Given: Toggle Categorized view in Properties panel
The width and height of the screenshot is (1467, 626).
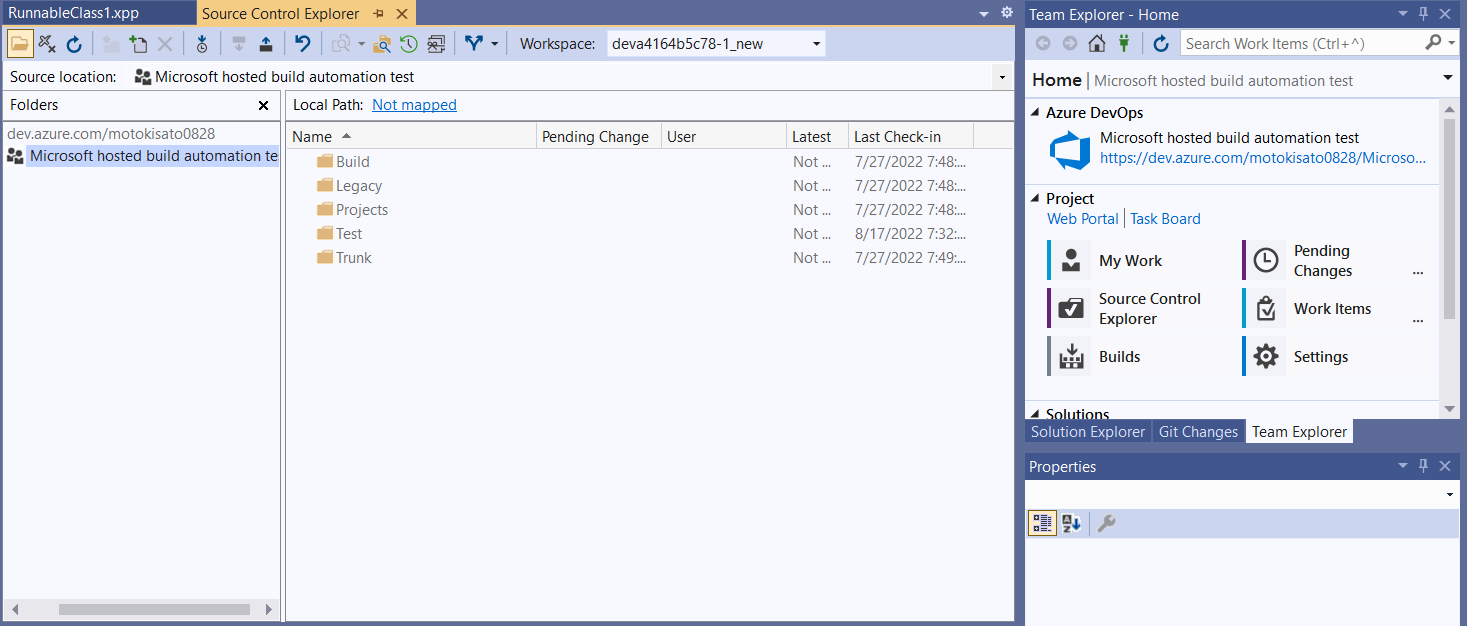Looking at the screenshot, I should (1042, 523).
